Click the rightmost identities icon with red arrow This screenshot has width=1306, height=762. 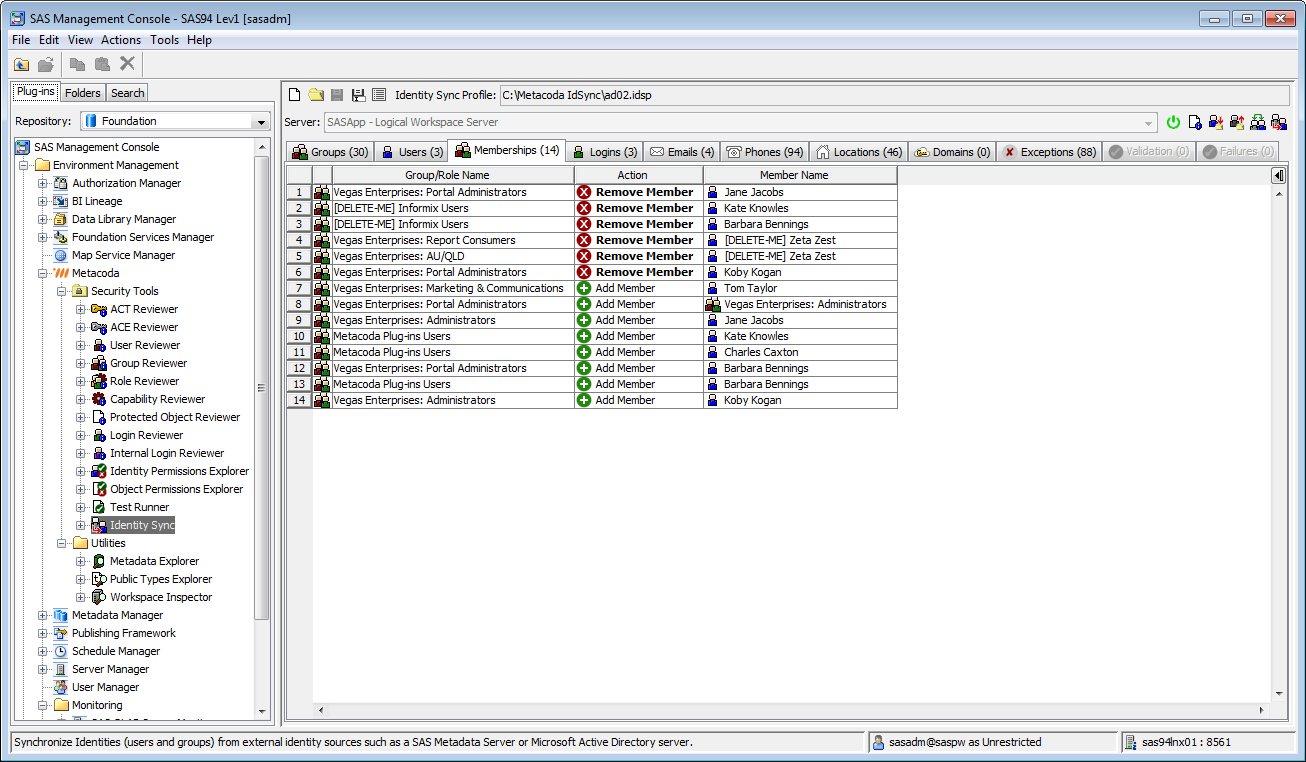pos(1279,122)
